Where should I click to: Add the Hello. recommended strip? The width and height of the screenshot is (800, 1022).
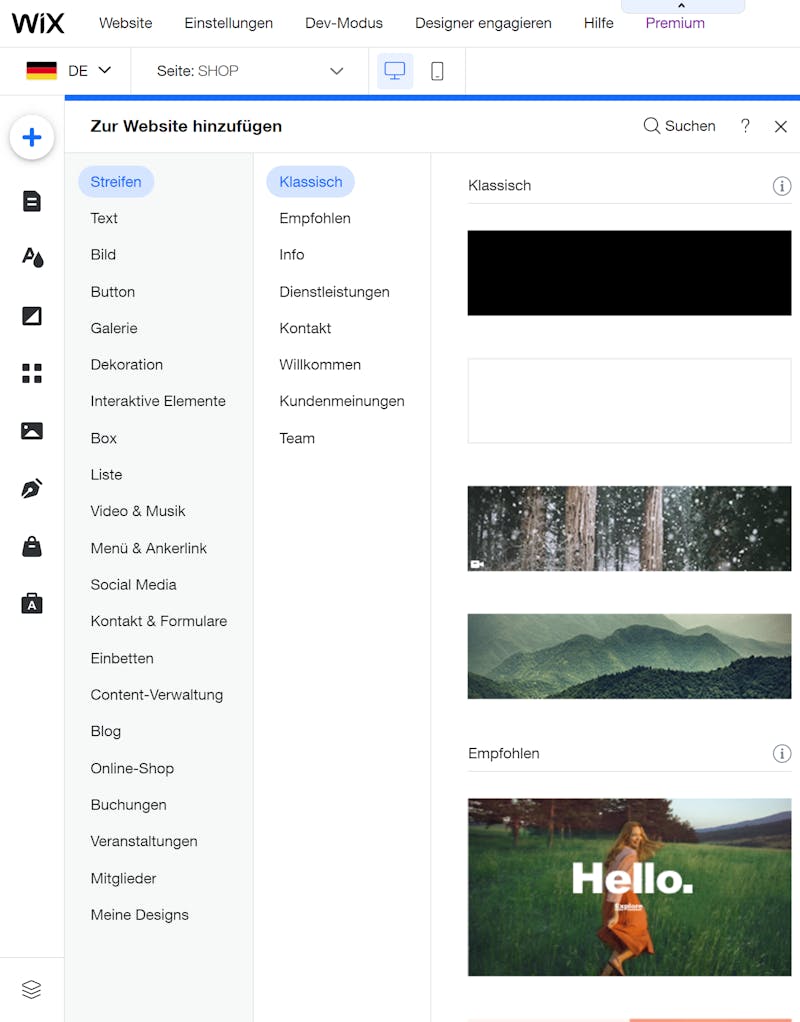click(629, 887)
